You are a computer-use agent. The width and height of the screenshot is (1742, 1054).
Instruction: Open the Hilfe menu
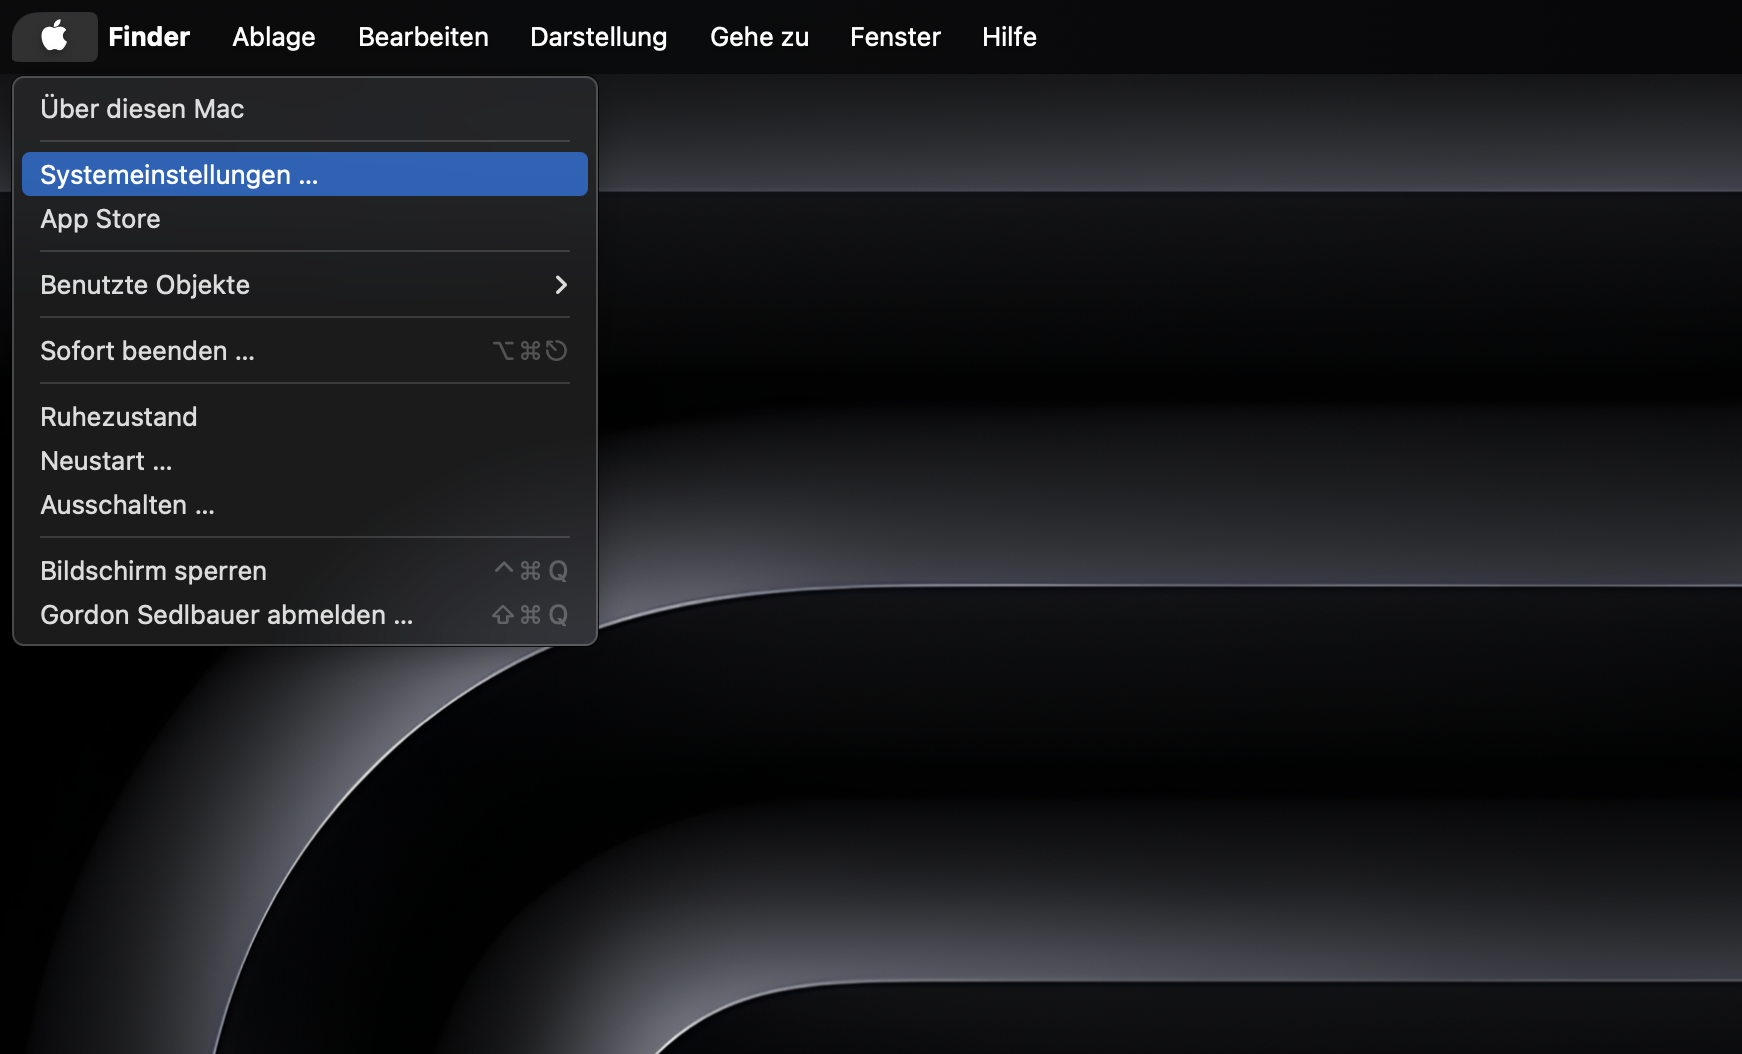pyautogui.click(x=1008, y=36)
